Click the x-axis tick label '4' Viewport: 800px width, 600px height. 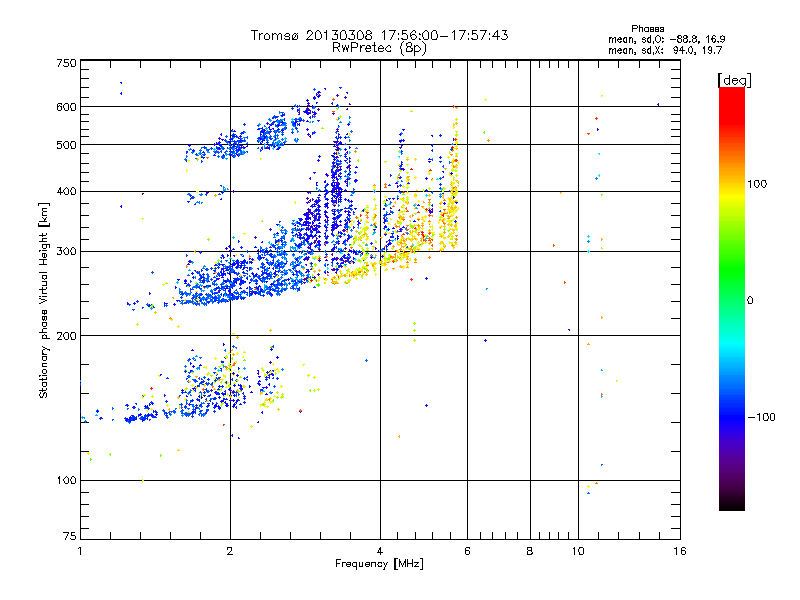380,551
